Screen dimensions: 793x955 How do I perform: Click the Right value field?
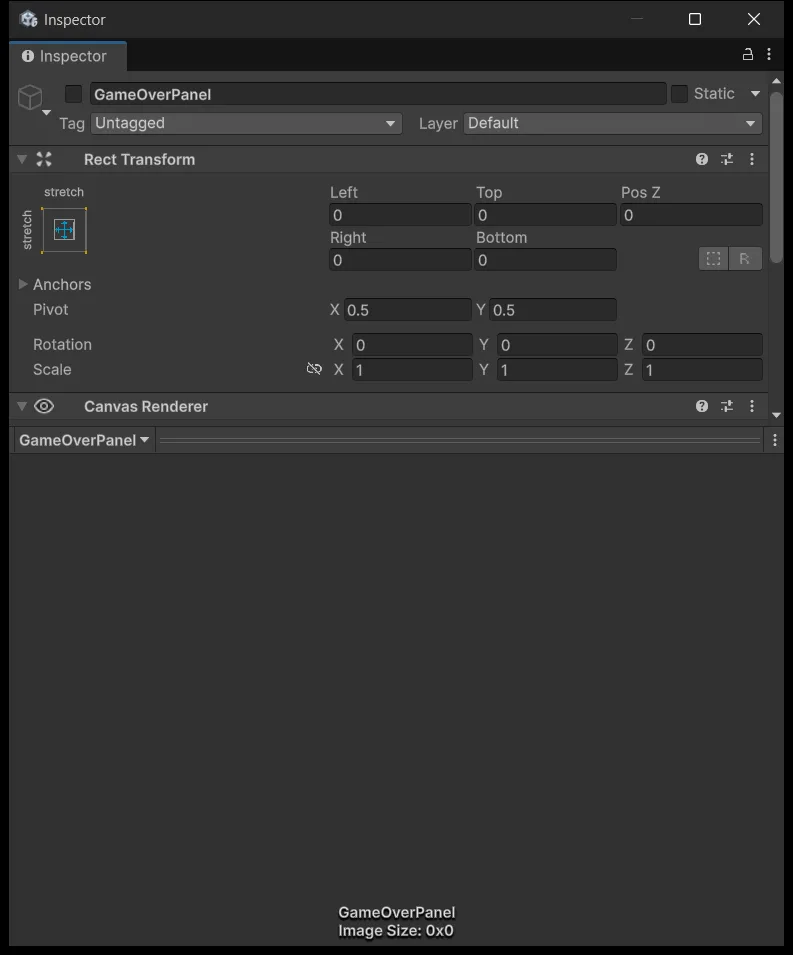[x=400, y=260]
